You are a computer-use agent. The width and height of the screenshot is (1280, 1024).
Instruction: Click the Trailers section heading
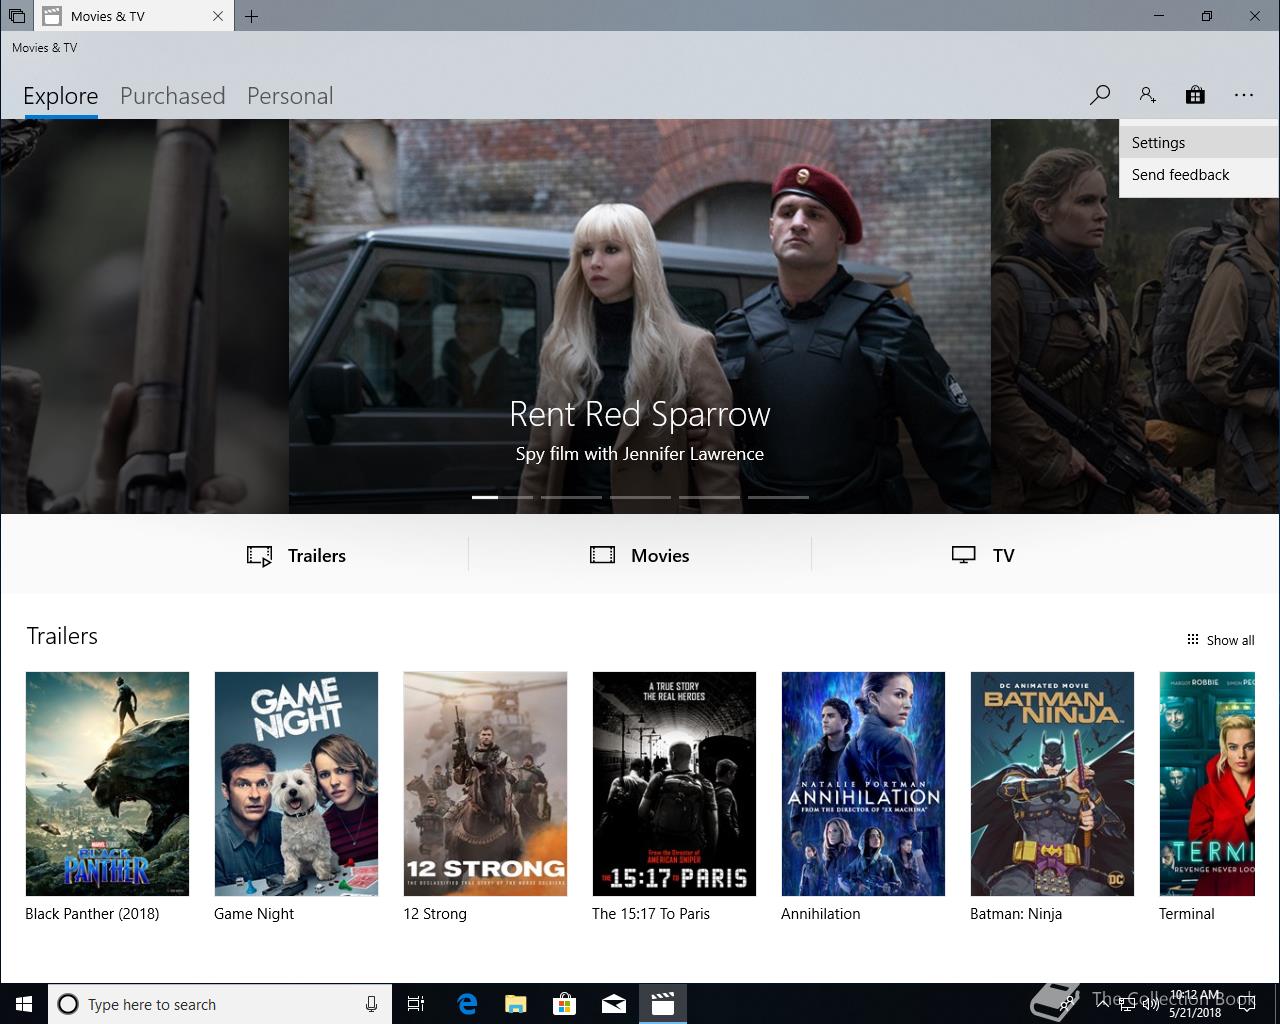(62, 636)
